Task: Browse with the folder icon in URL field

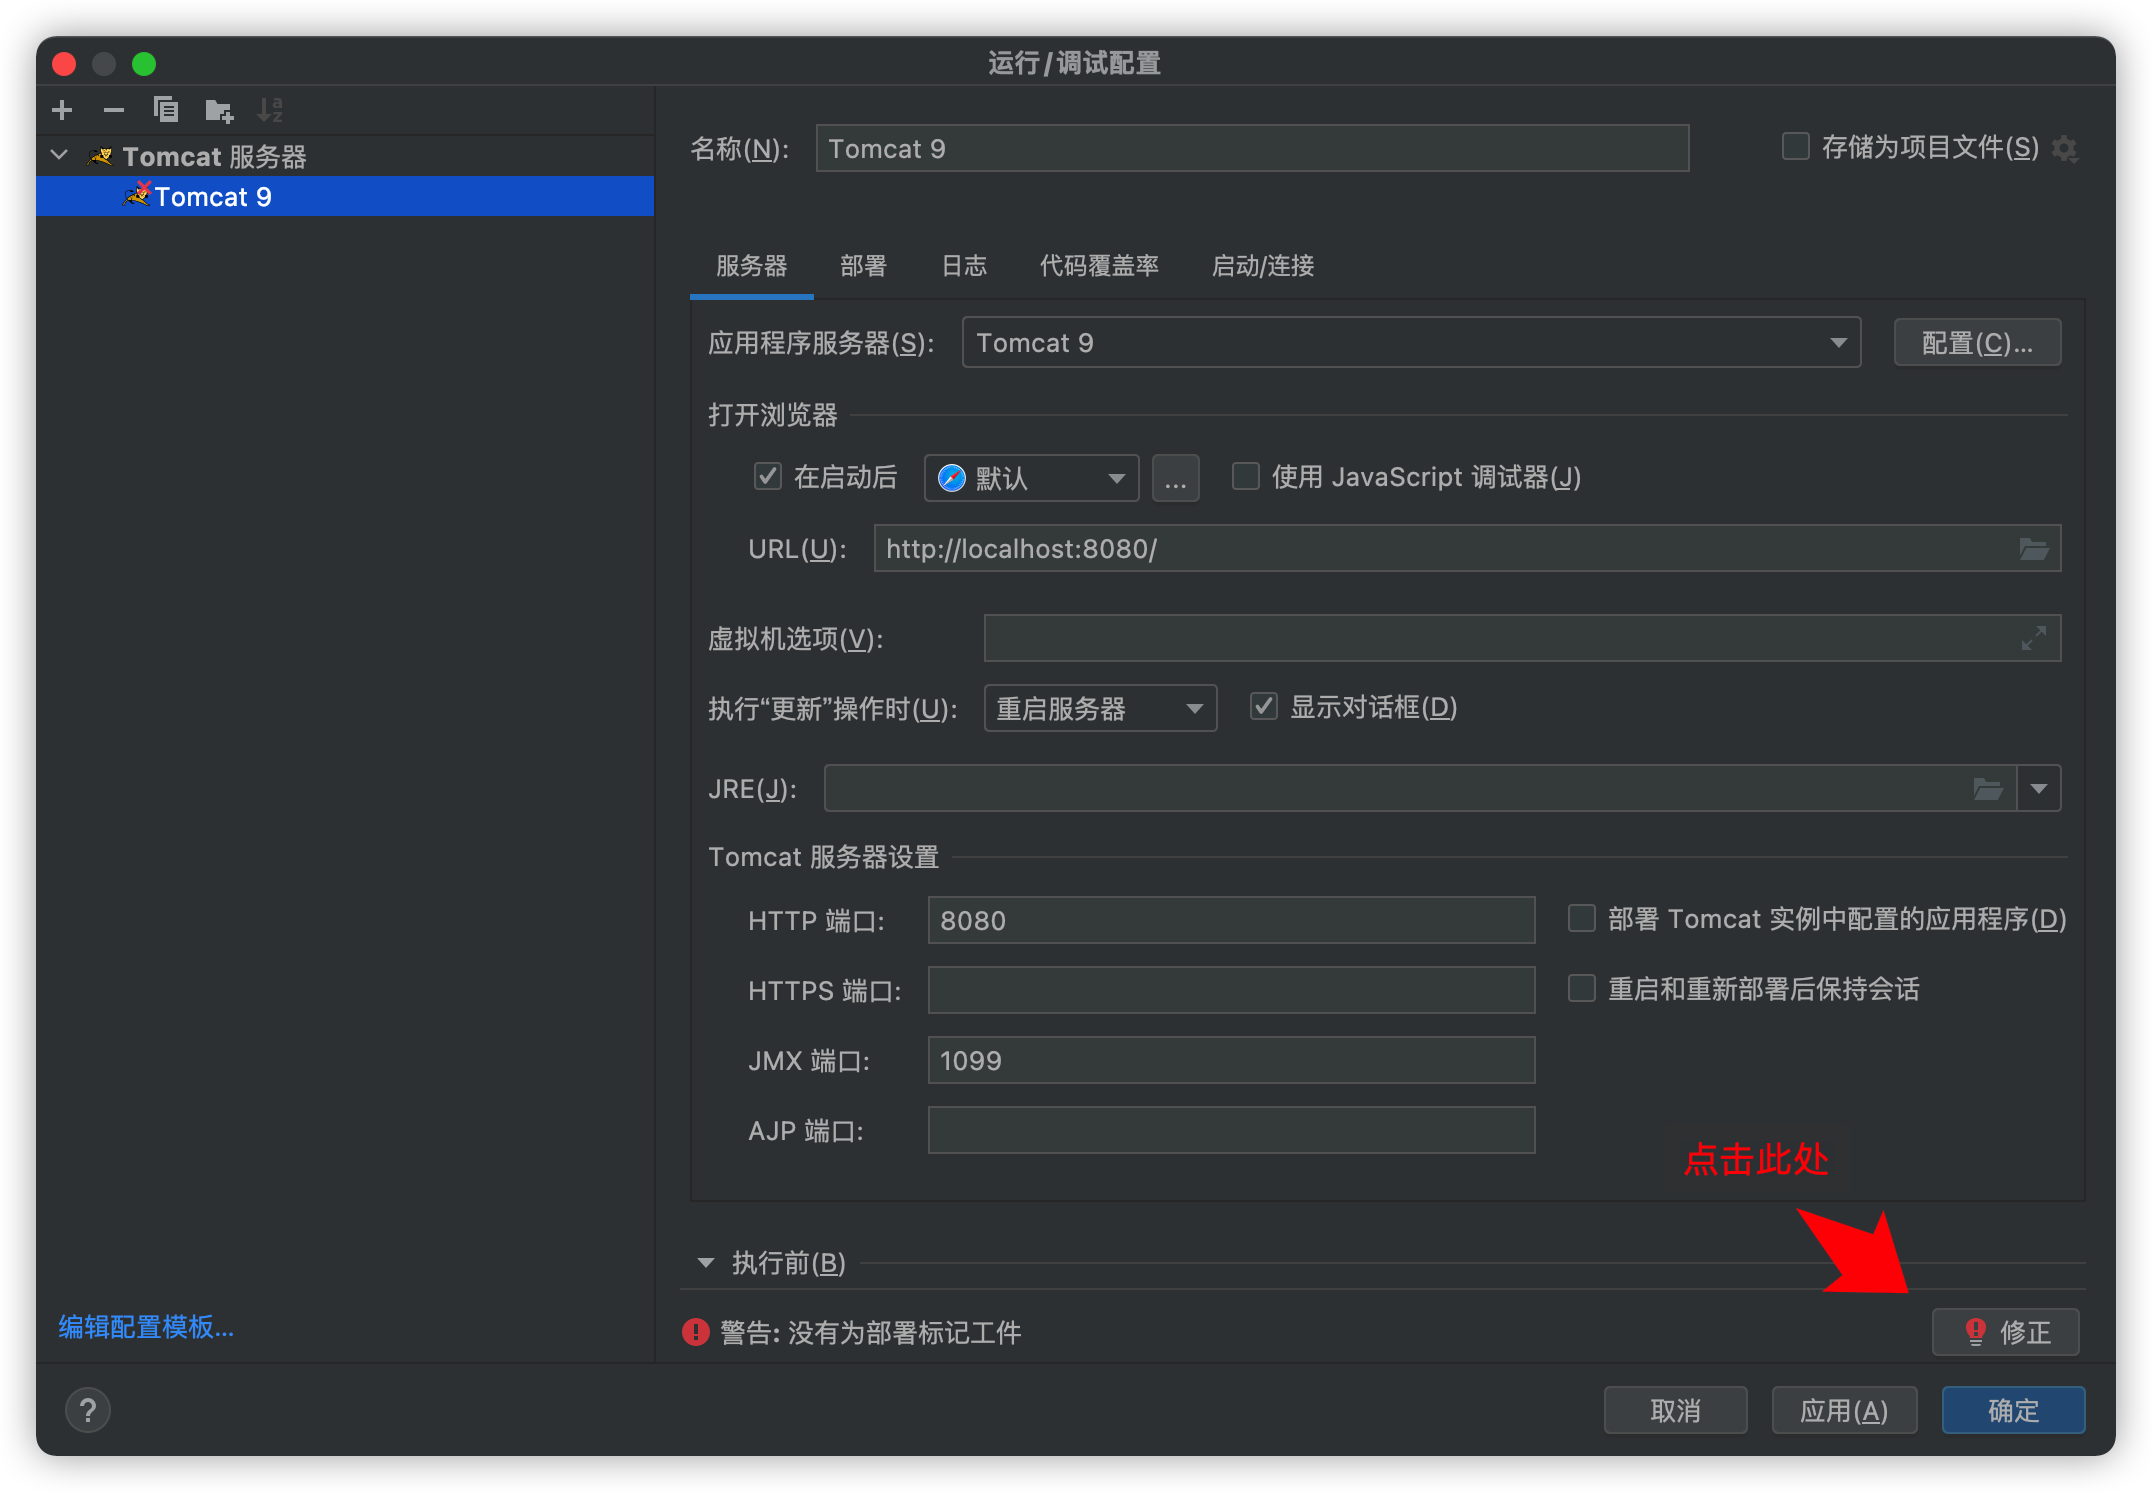Action: tap(2034, 549)
